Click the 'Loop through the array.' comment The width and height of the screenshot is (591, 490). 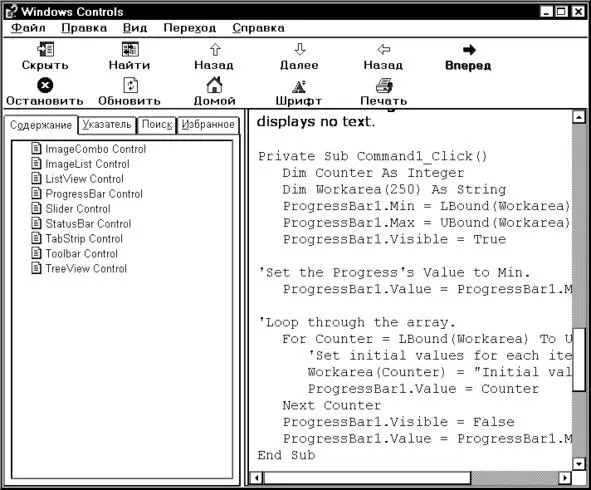coord(357,322)
